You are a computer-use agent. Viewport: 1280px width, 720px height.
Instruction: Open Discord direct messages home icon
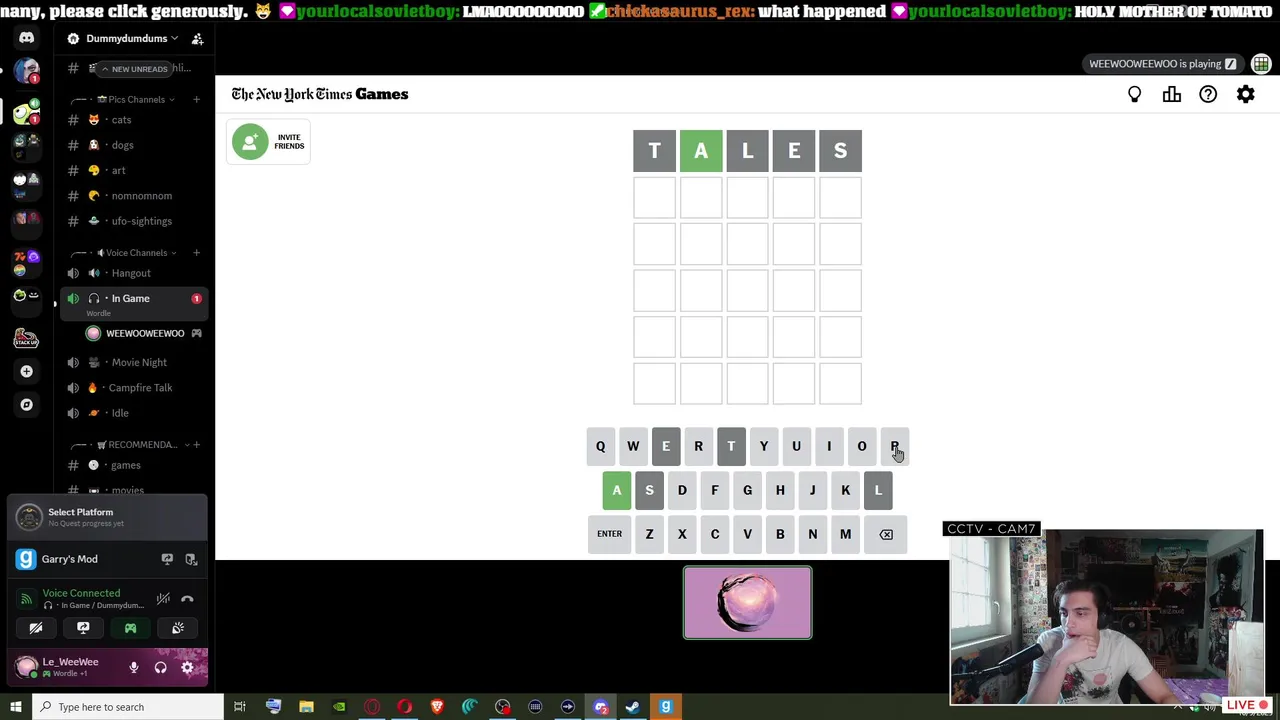tap(27, 38)
